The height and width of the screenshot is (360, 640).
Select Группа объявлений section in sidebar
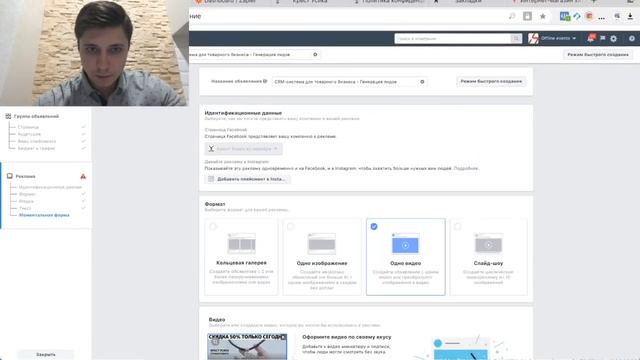click(x=36, y=116)
